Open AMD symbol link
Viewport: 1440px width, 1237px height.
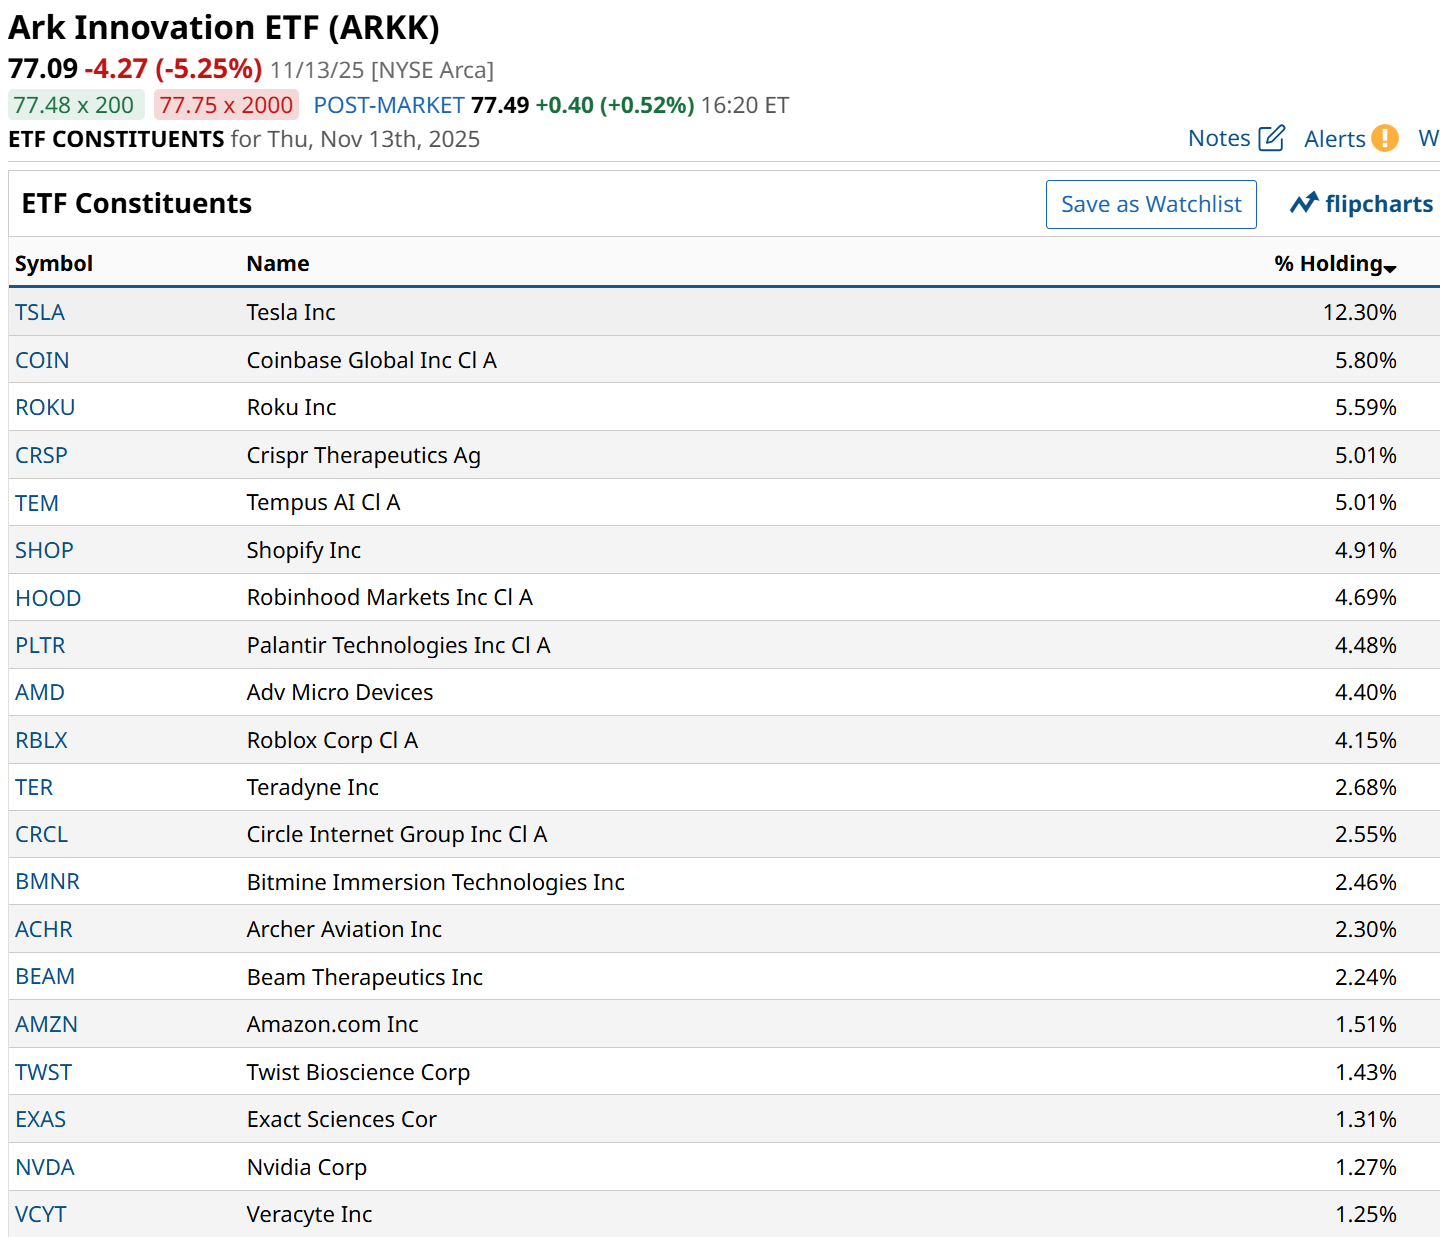pos(40,692)
